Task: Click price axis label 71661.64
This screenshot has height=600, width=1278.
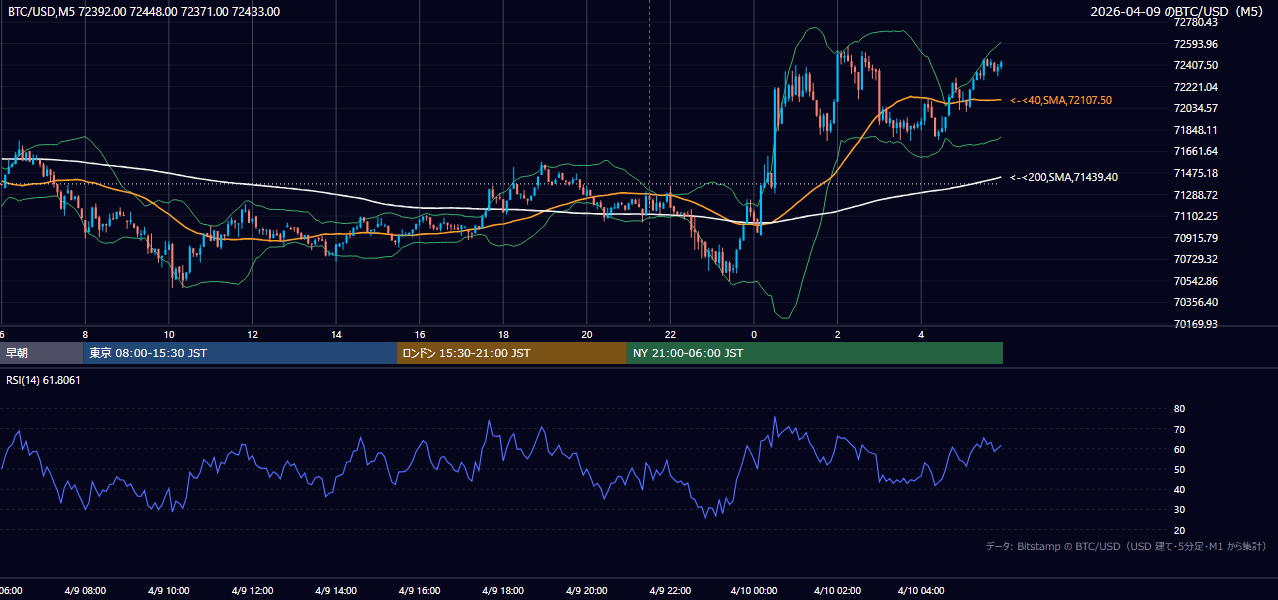Action: 1195,152
